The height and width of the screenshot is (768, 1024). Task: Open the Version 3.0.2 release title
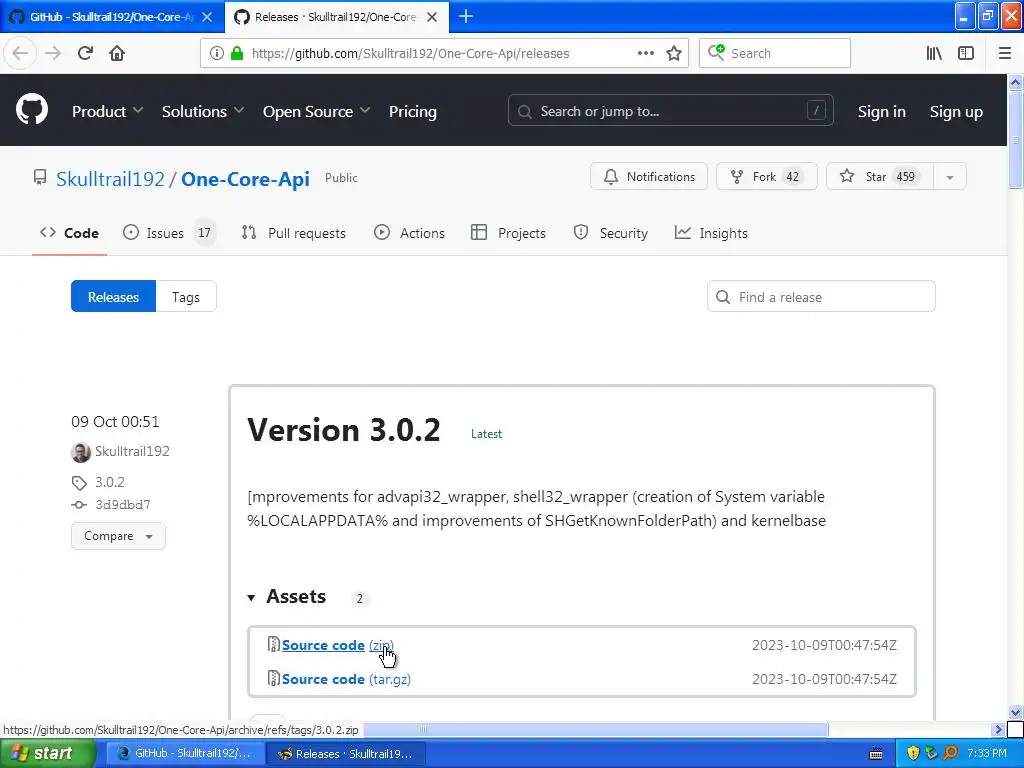344,430
